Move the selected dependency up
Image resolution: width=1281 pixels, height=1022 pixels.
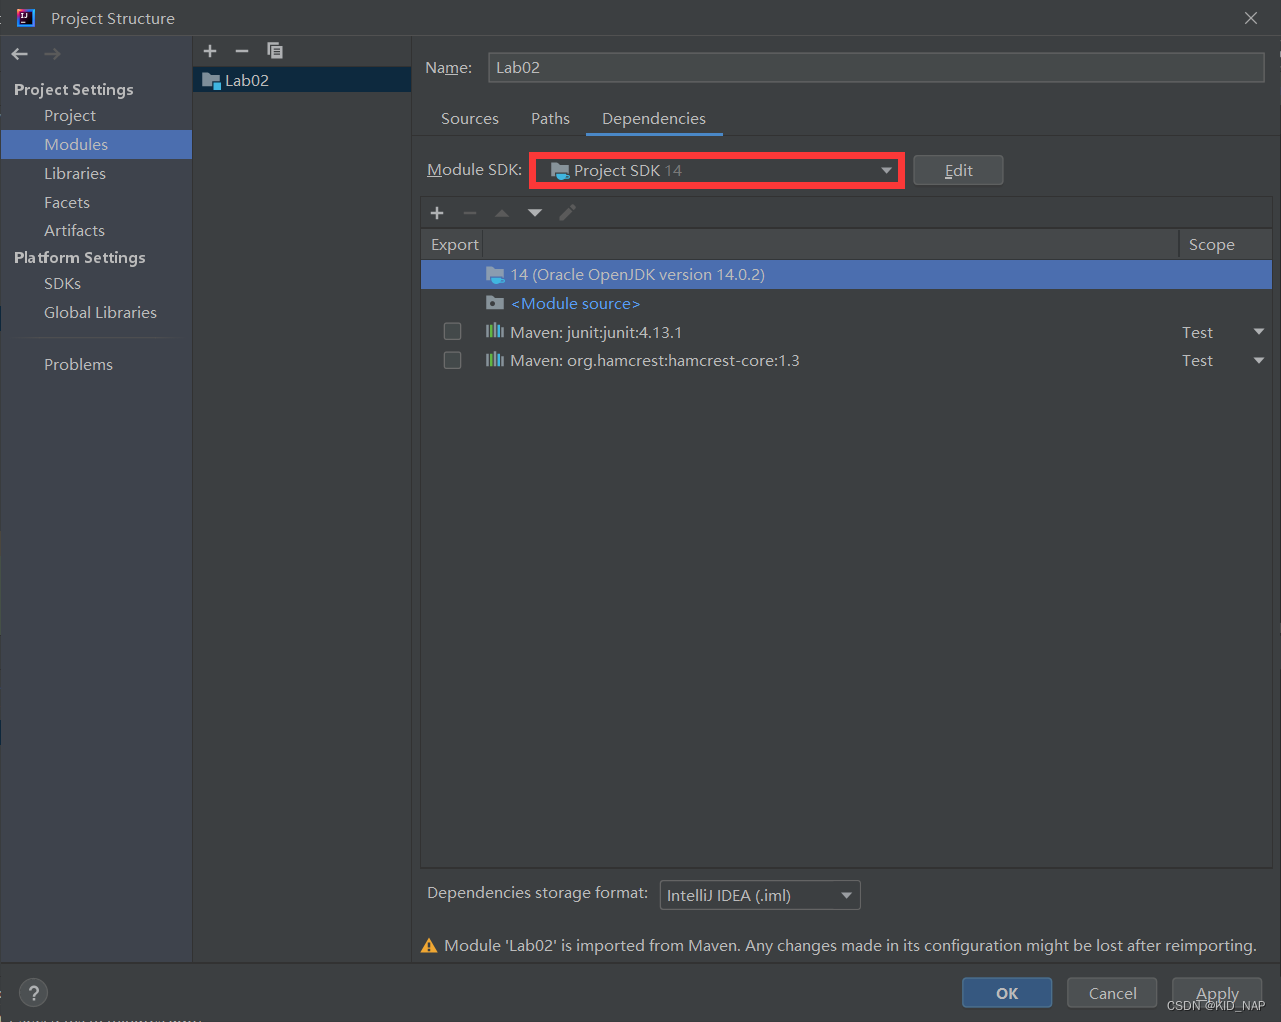click(502, 213)
